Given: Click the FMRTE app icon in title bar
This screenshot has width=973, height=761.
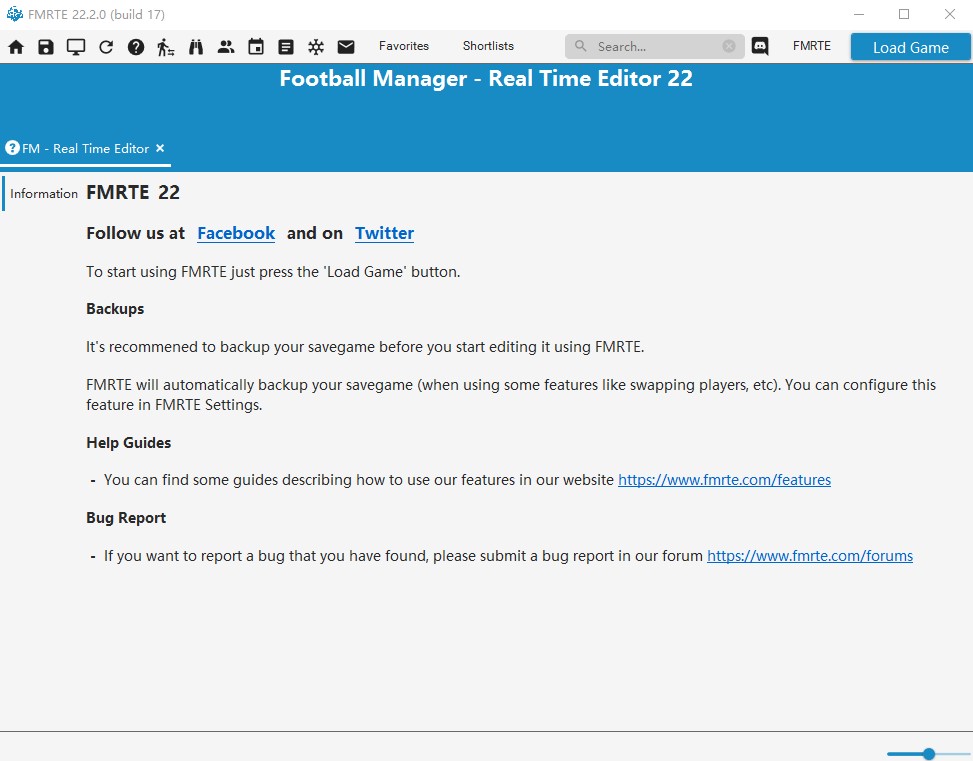Looking at the screenshot, I should [14, 14].
